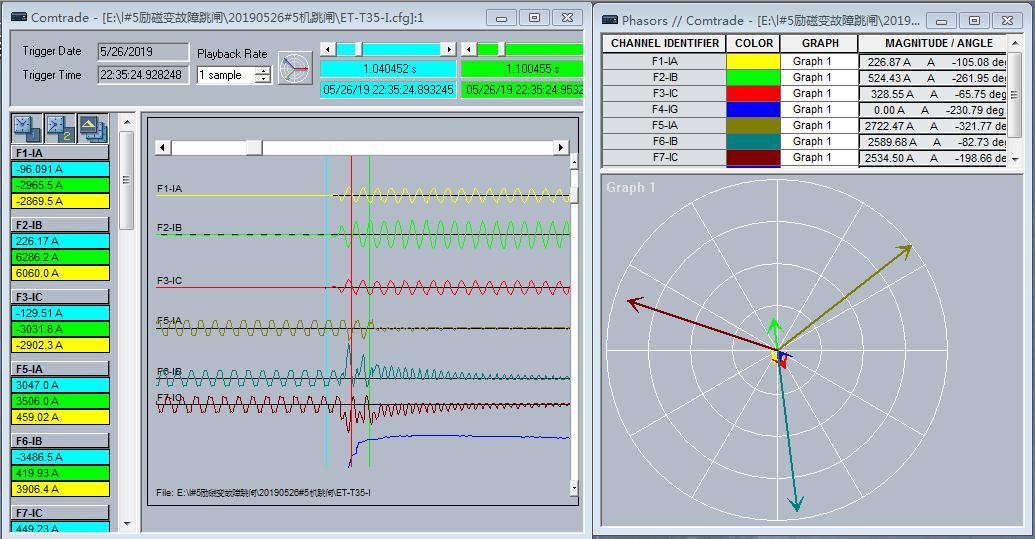Image resolution: width=1035 pixels, height=539 pixels.
Task: Click the red color swatch for F3-IC
Action: click(x=752, y=94)
